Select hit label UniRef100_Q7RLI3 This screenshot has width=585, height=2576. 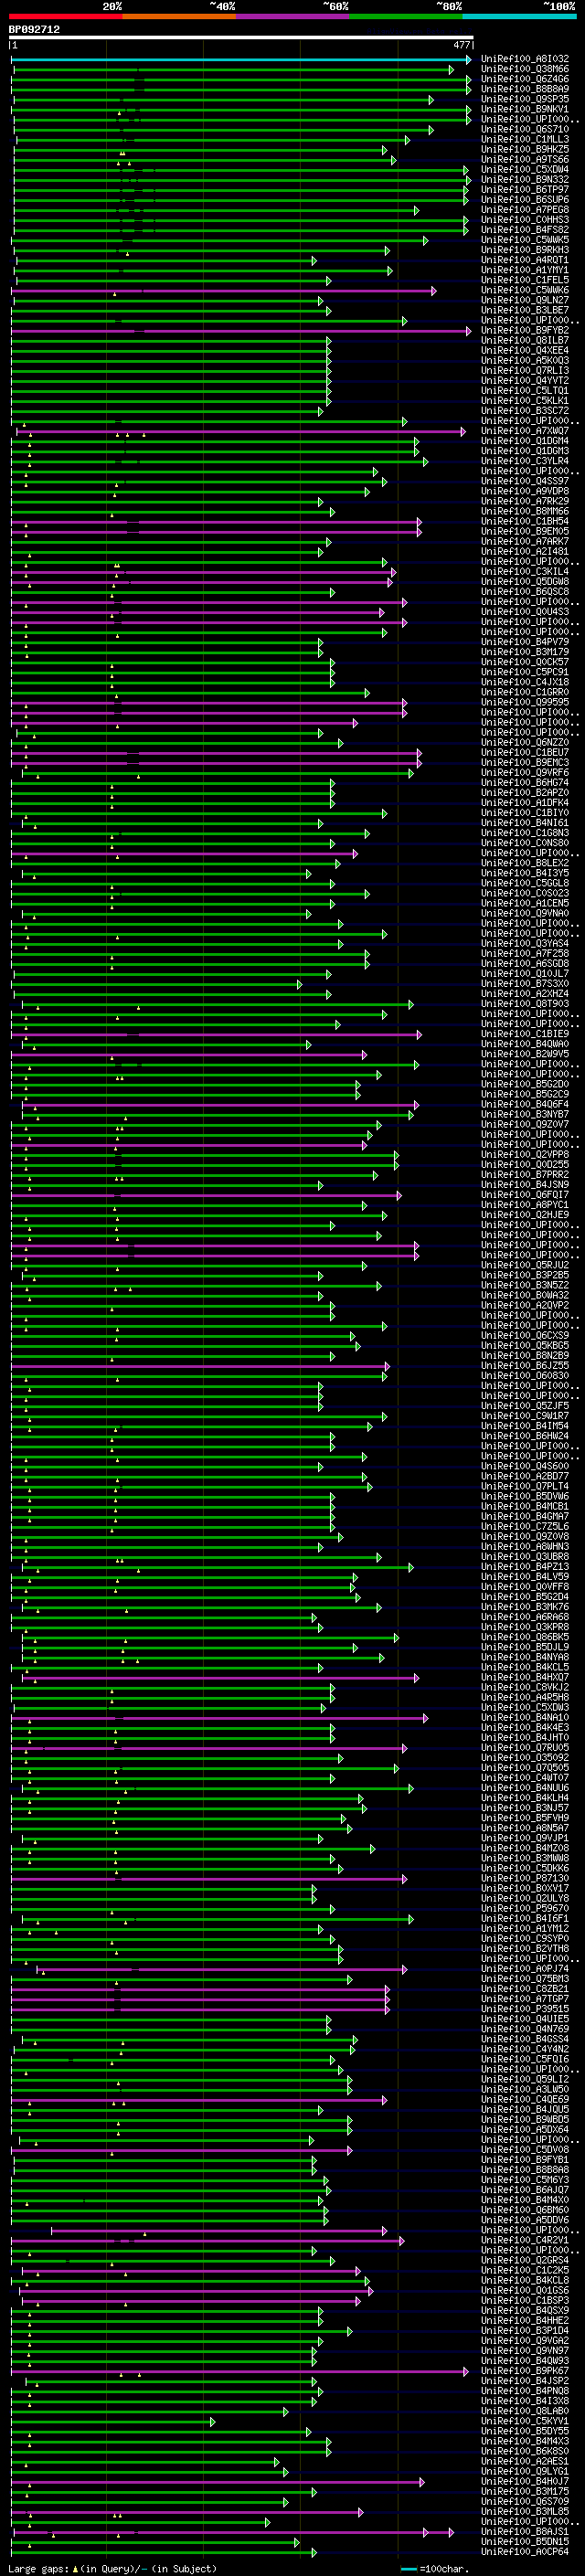[525, 371]
